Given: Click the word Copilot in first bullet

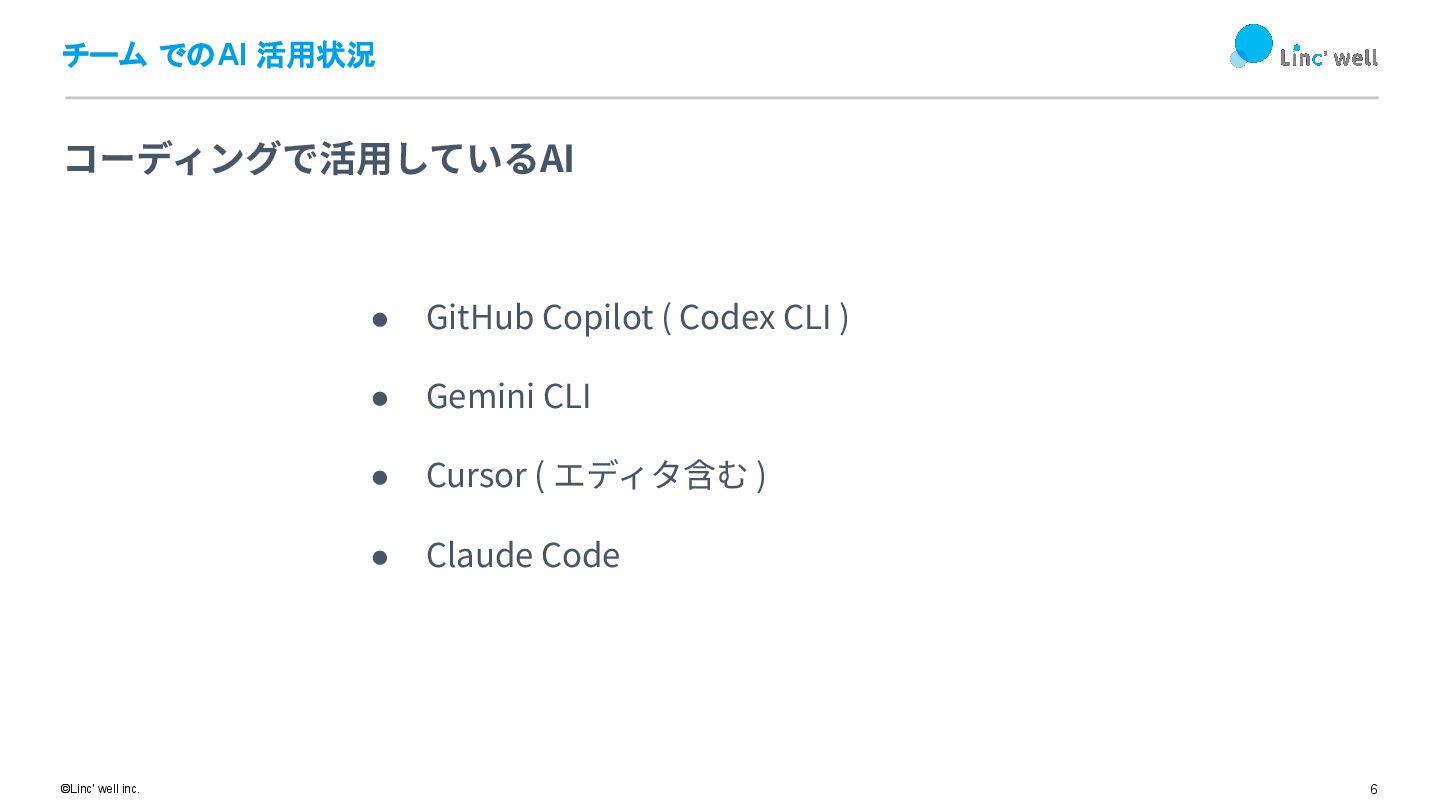Looking at the screenshot, I should [x=597, y=317].
